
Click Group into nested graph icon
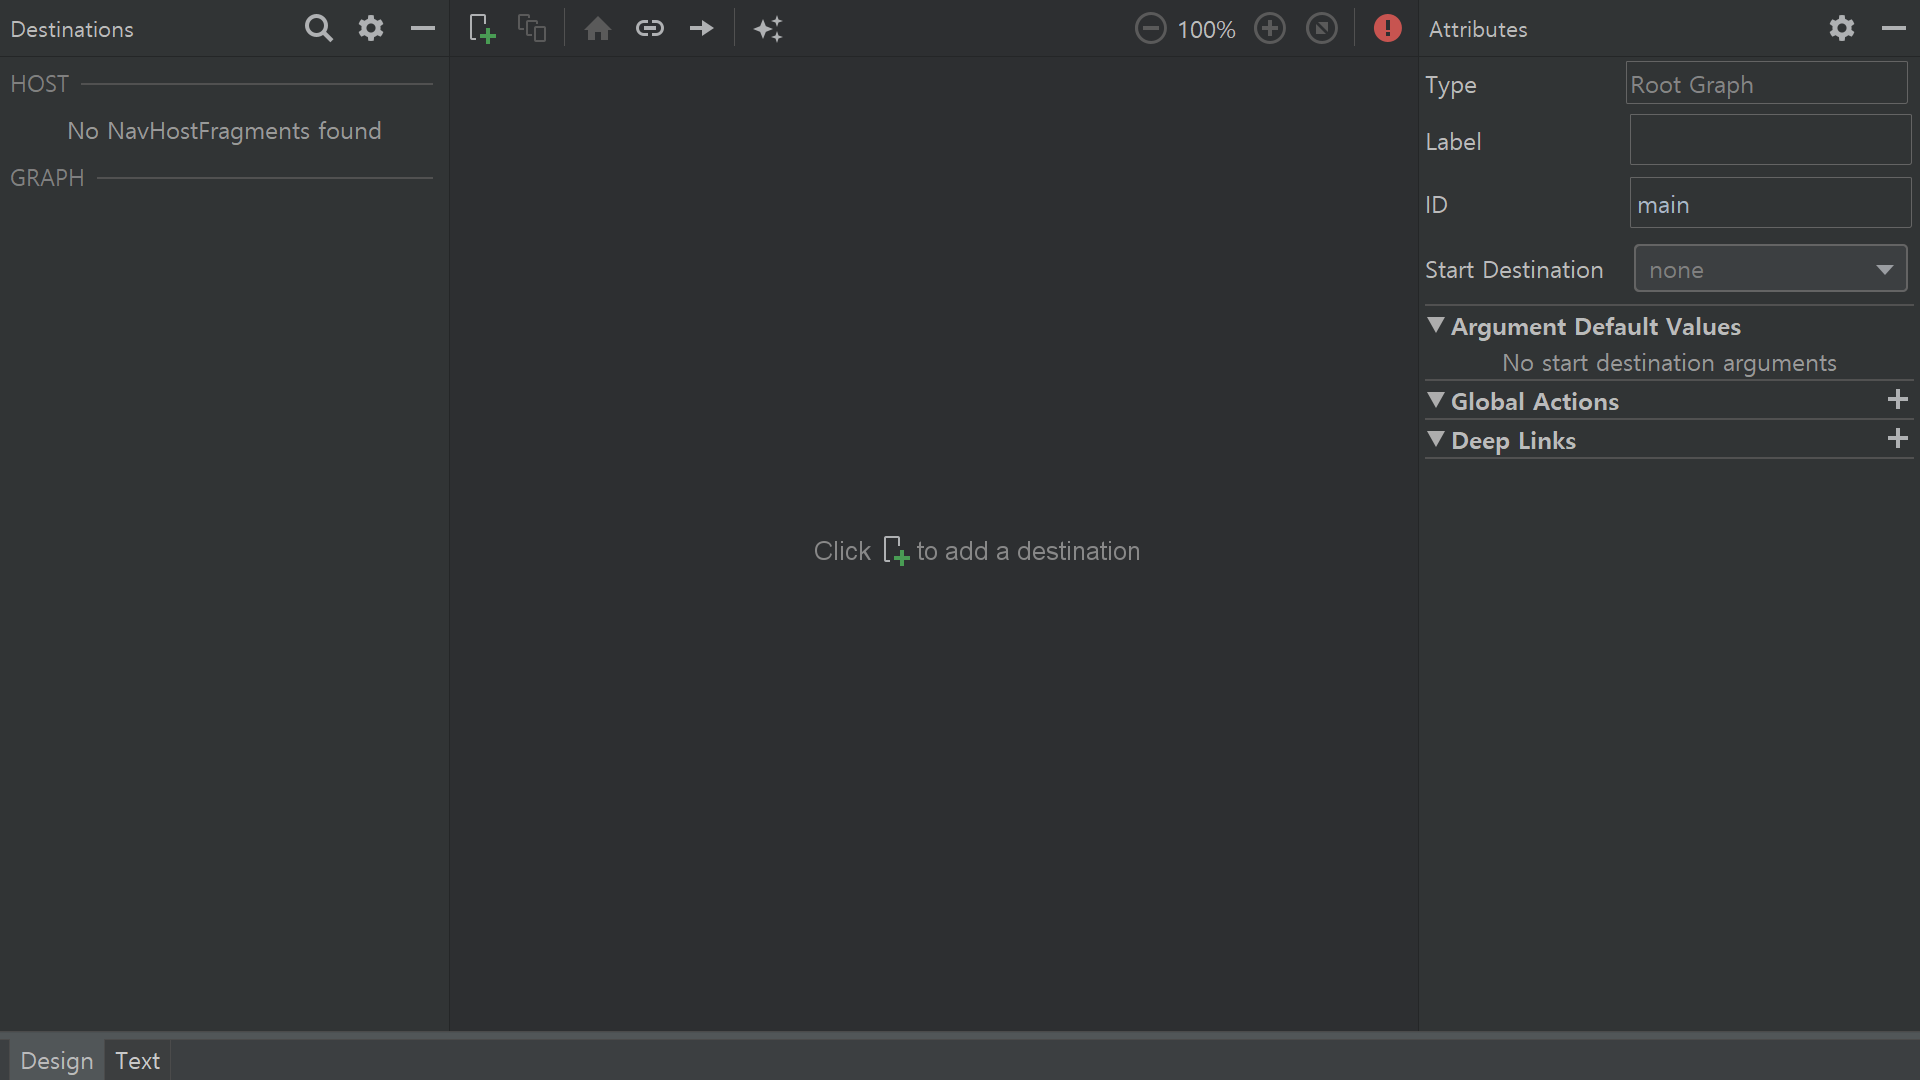pyautogui.click(x=532, y=28)
